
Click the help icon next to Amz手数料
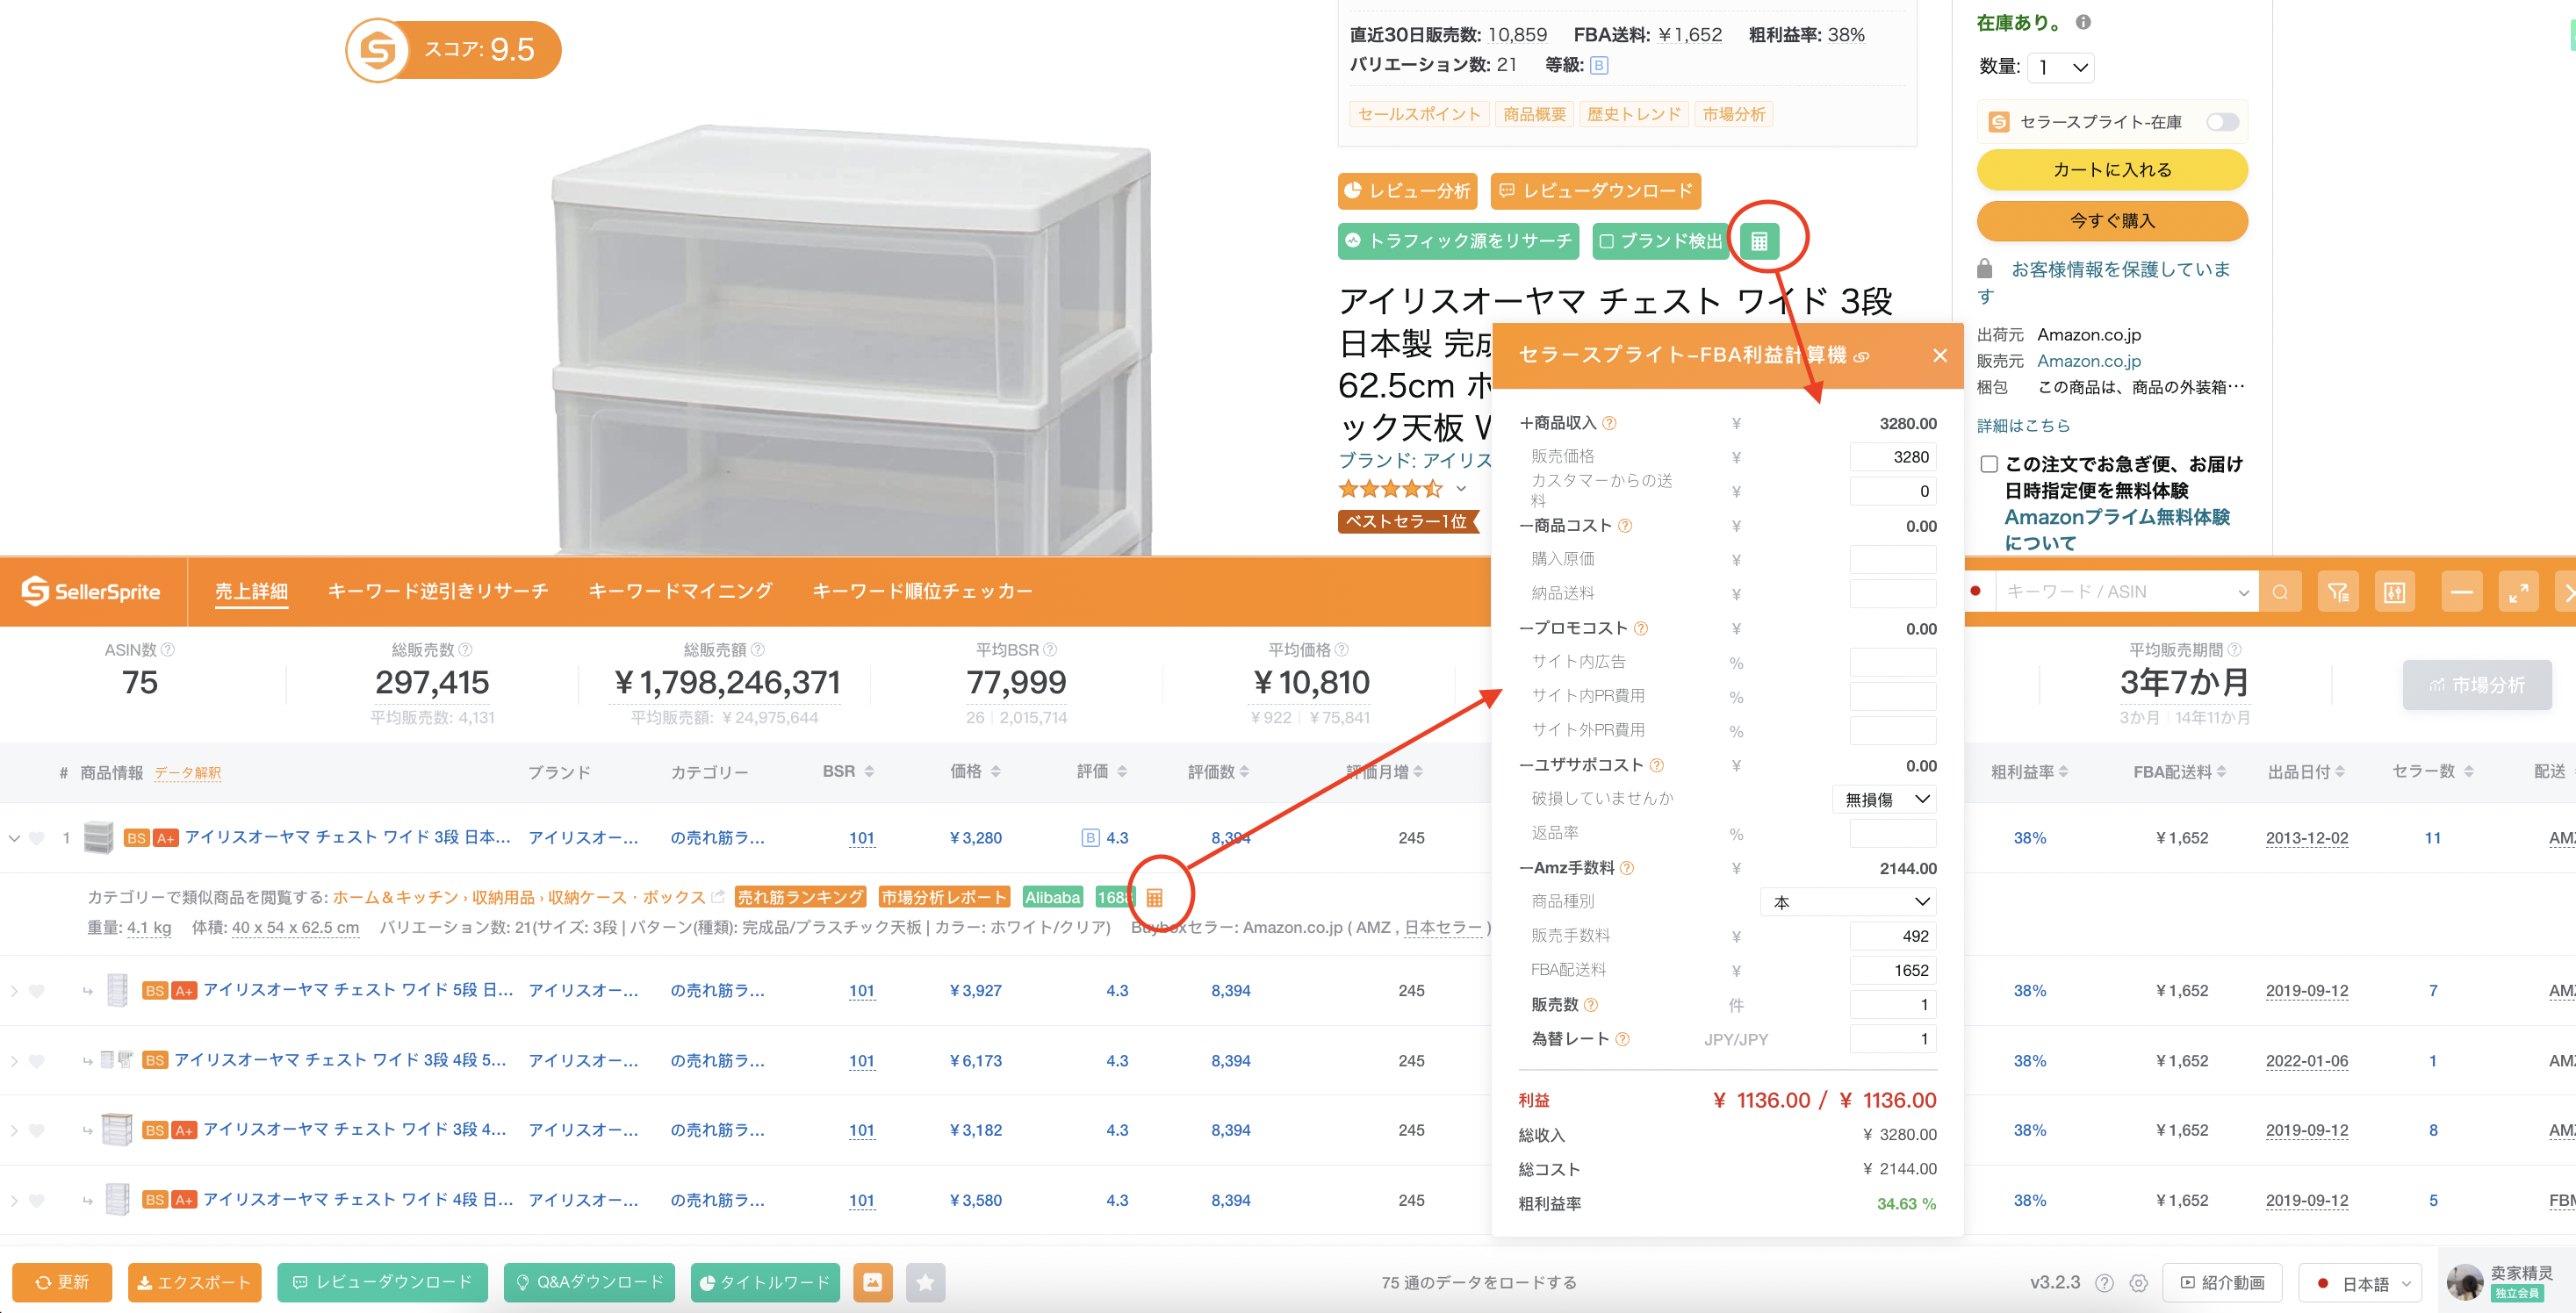[1627, 868]
